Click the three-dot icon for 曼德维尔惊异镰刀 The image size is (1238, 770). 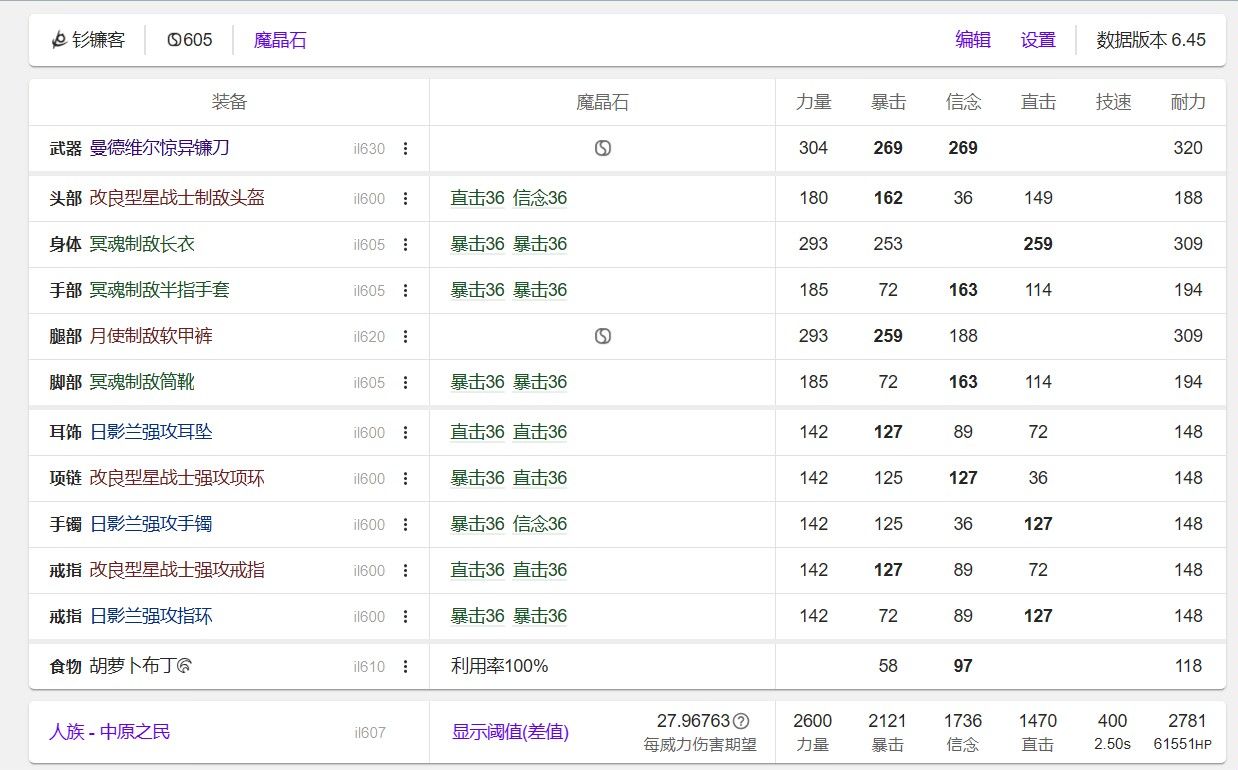coord(405,149)
